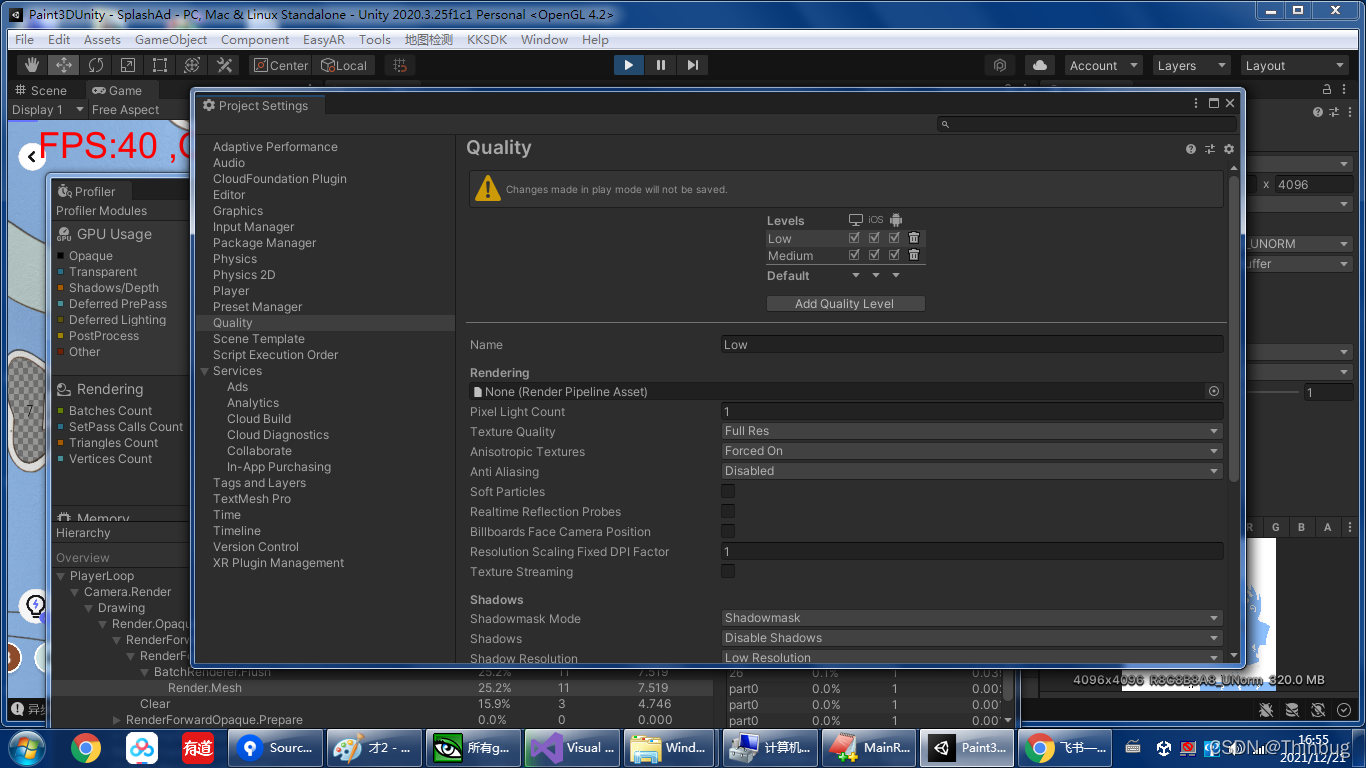This screenshot has height=768, width=1366.
Task: Click Add Quality Level button
Action: point(845,303)
